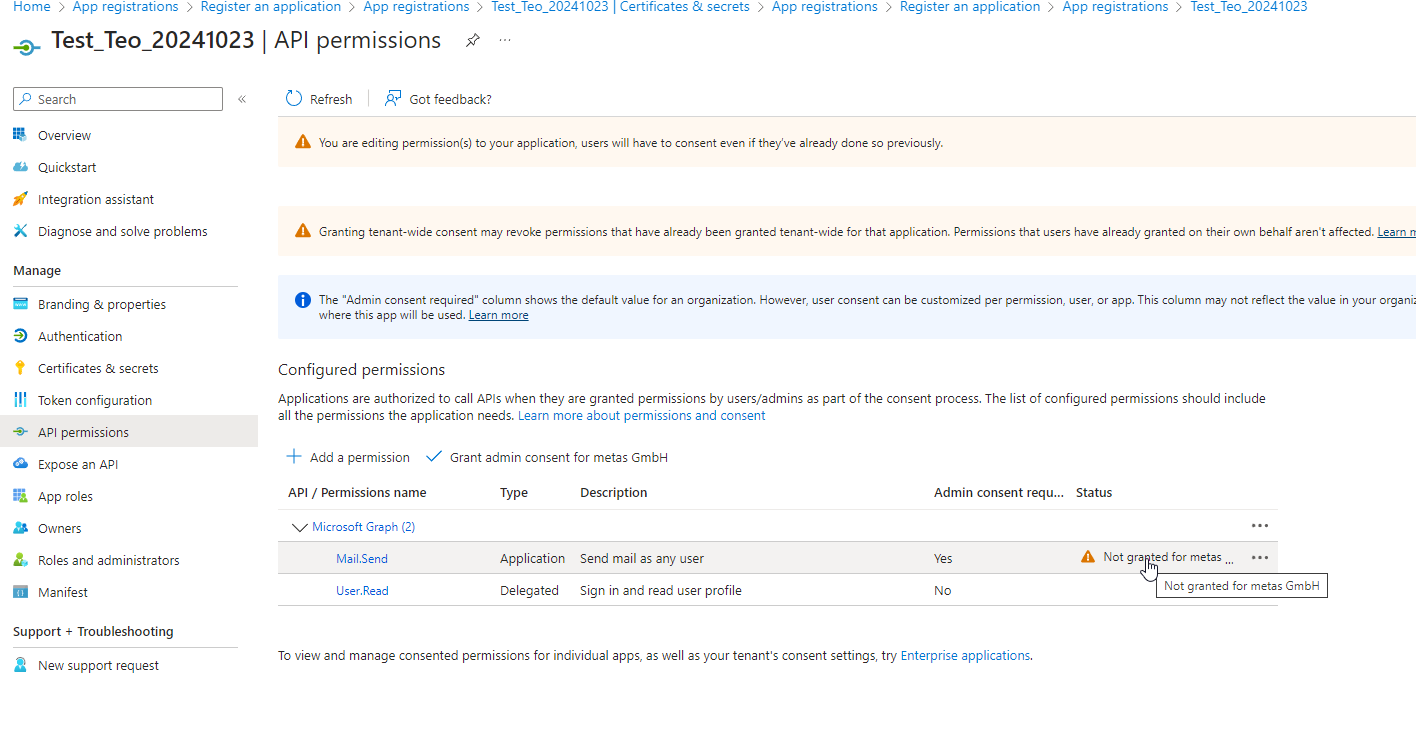The image size is (1416, 729).
Task: Click the Owners people icon
Action: 20,528
